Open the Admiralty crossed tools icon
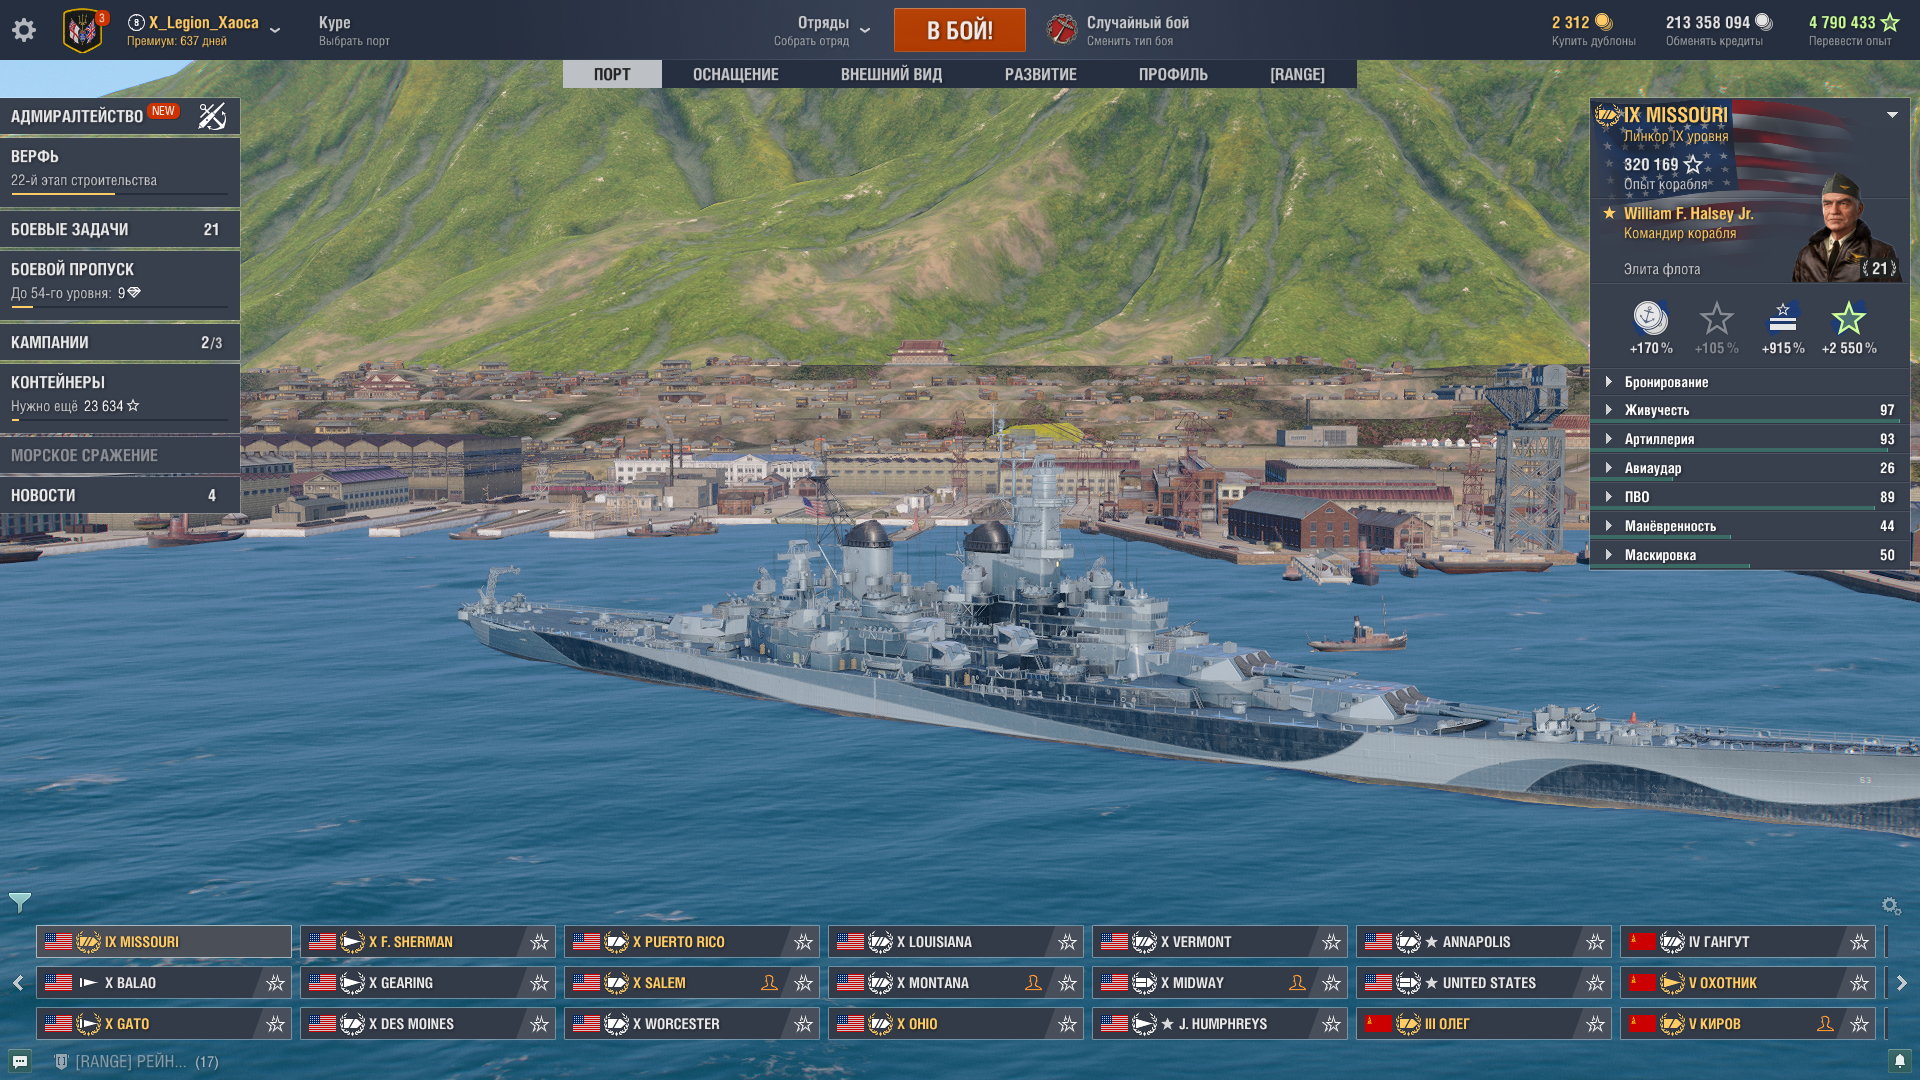Screen dimensions: 1920x1080 pos(212,116)
